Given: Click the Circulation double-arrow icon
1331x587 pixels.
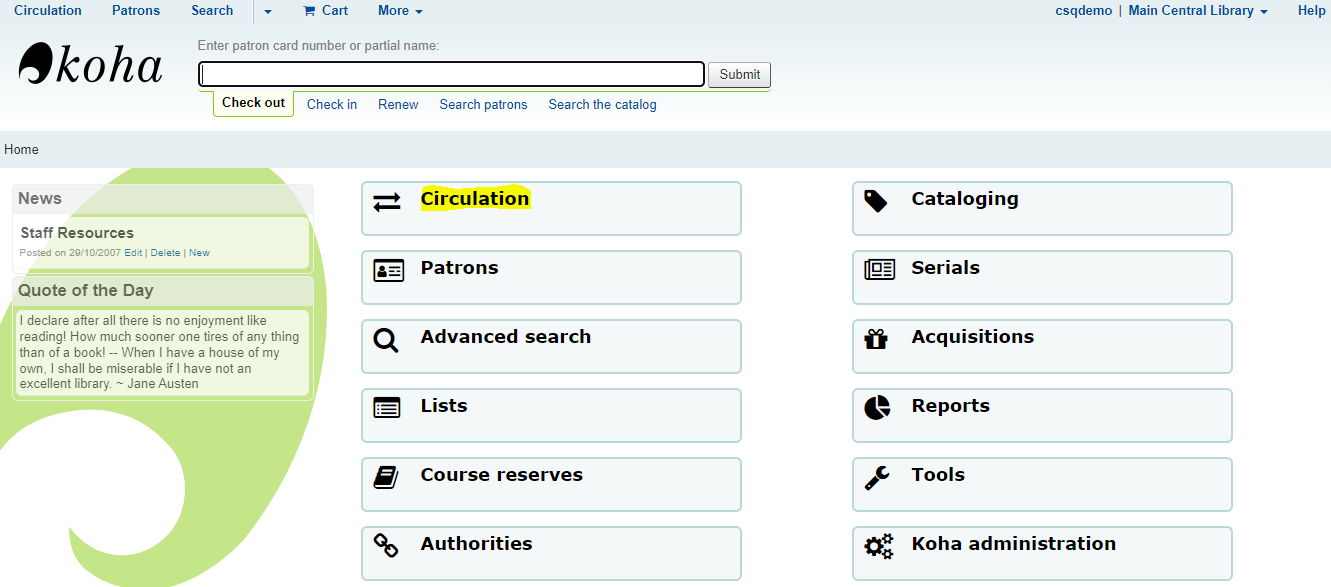Looking at the screenshot, I should (x=386, y=202).
